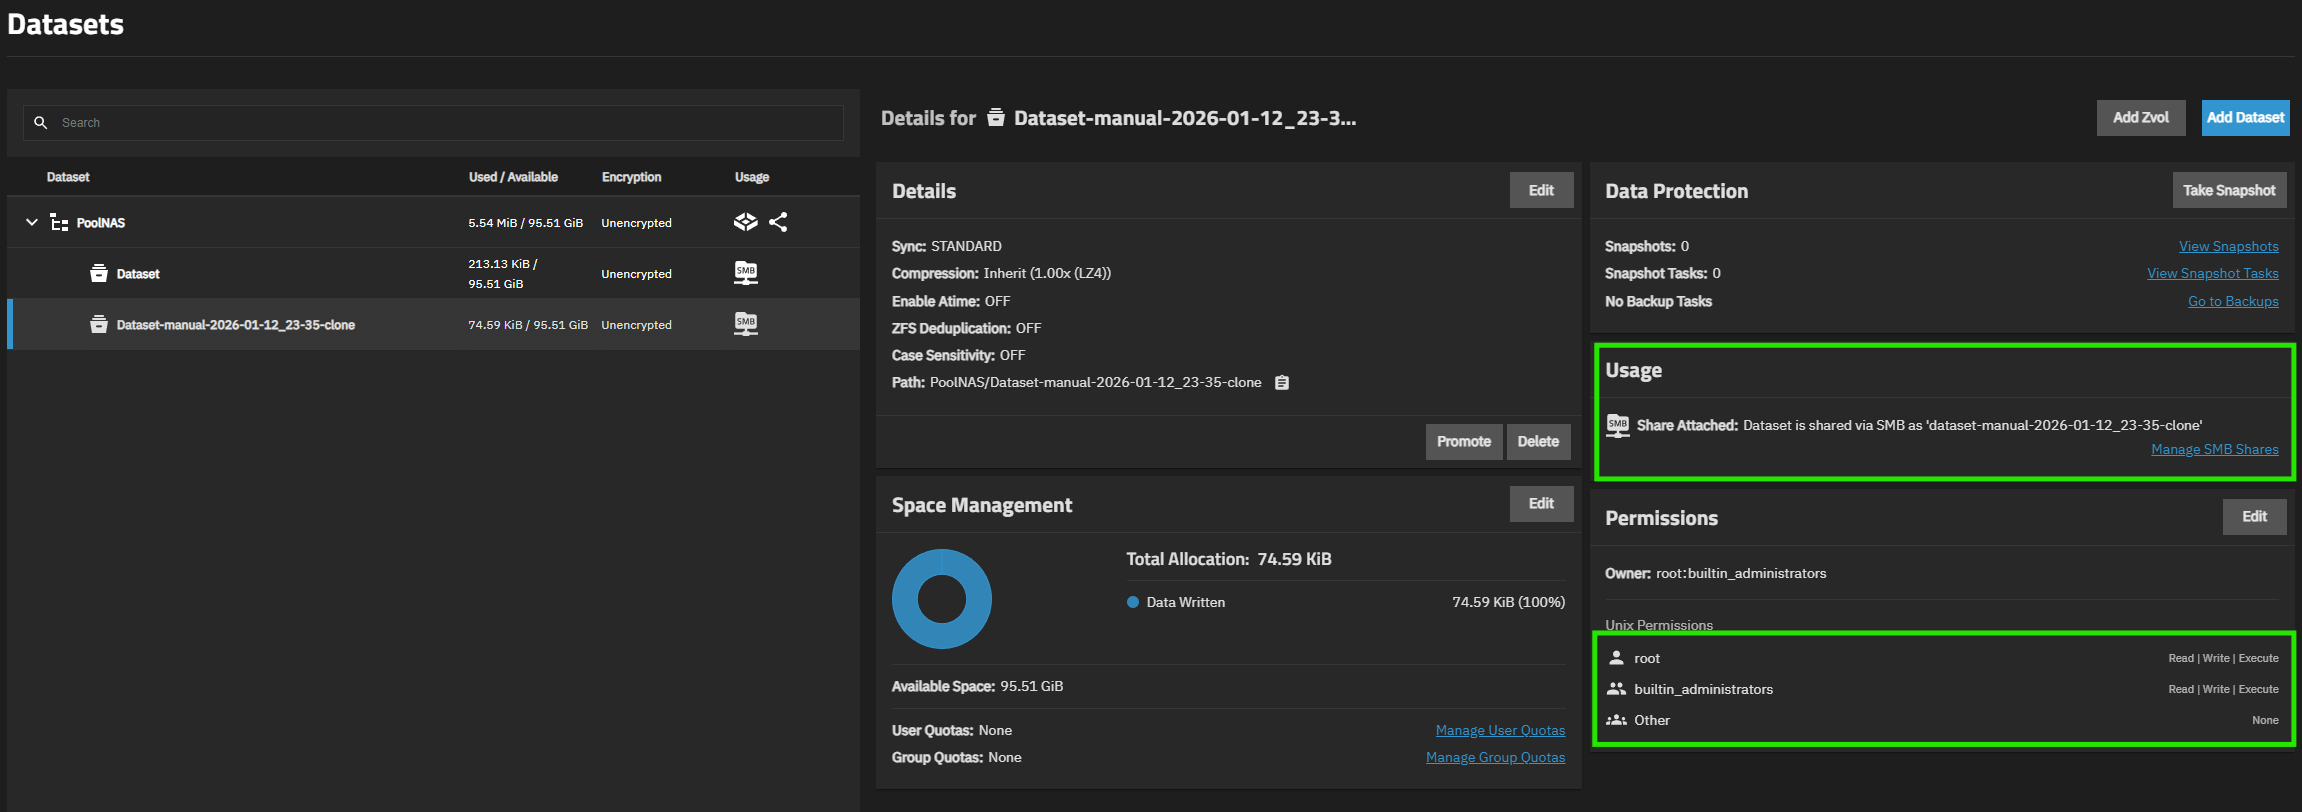The image size is (2302, 812).
Task: Click the PoolNAS share icon
Action: point(778,222)
